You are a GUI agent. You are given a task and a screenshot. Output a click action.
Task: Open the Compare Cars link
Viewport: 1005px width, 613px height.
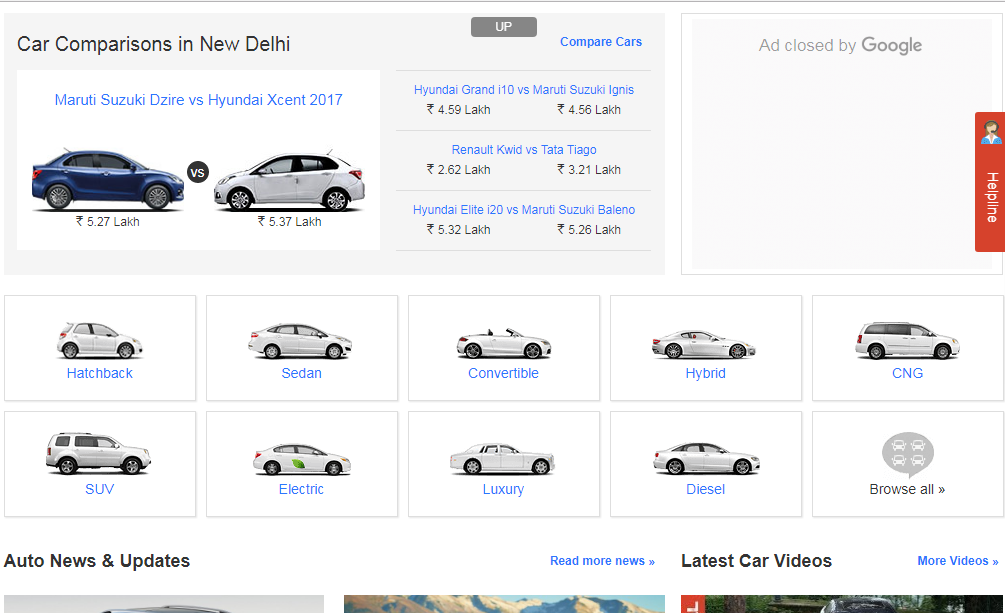601,42
